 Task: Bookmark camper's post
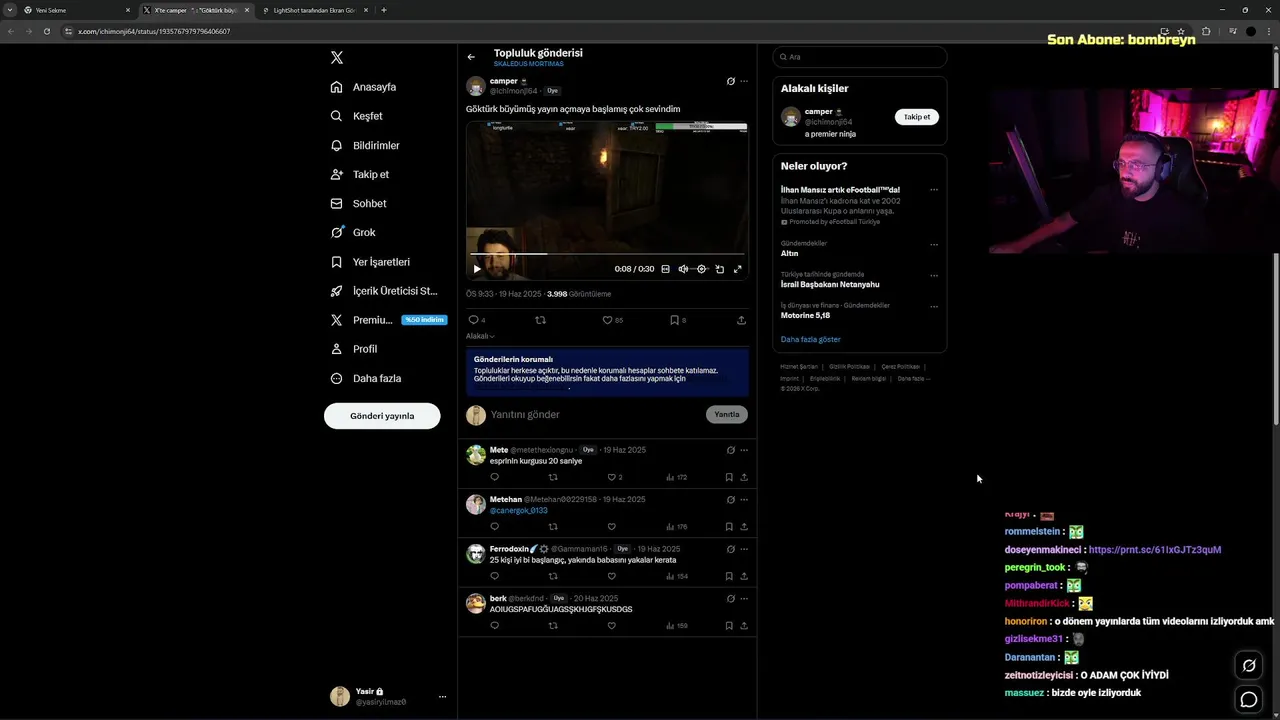(x=677, y=320)
